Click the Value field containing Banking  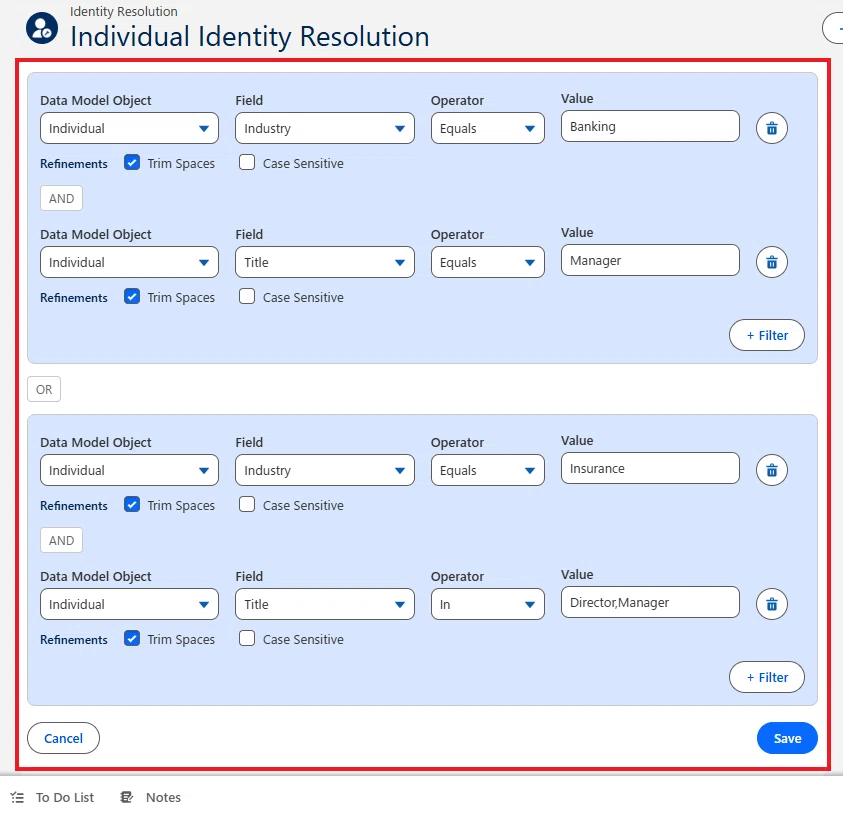click(x=650, y=126)
